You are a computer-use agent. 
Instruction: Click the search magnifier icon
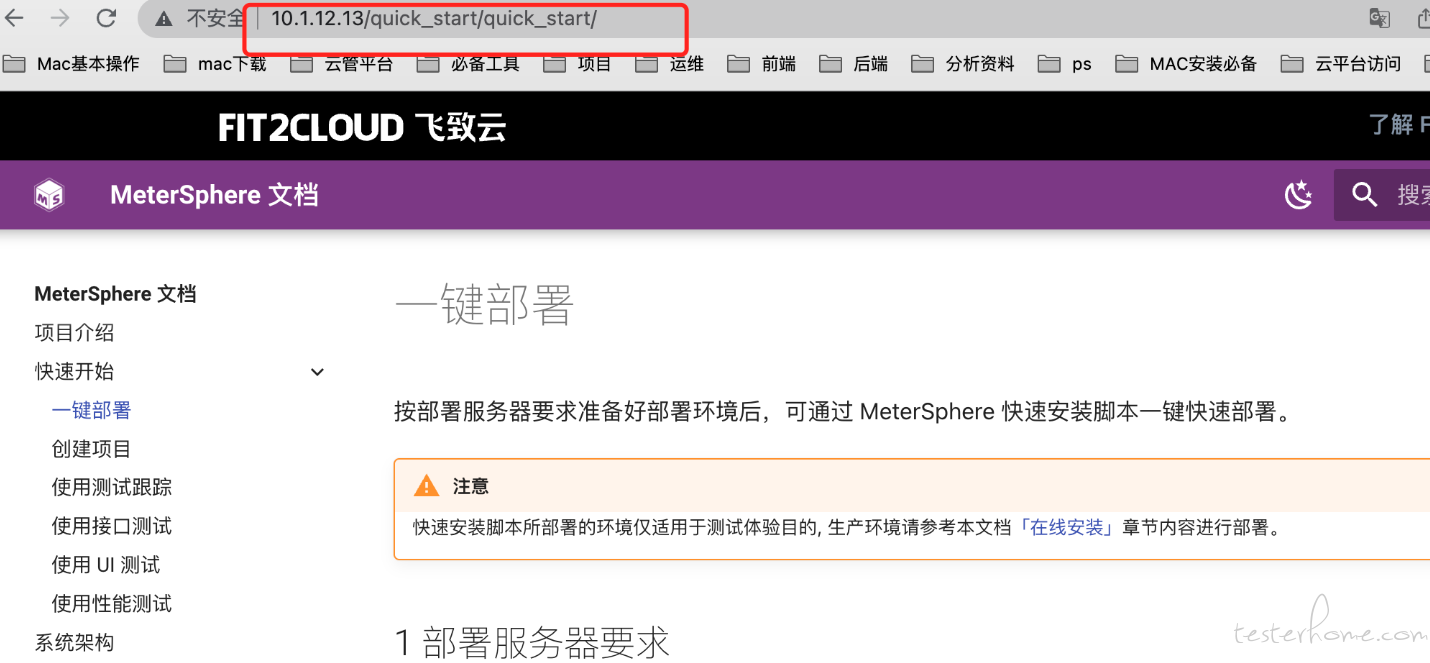[1364, 194]
